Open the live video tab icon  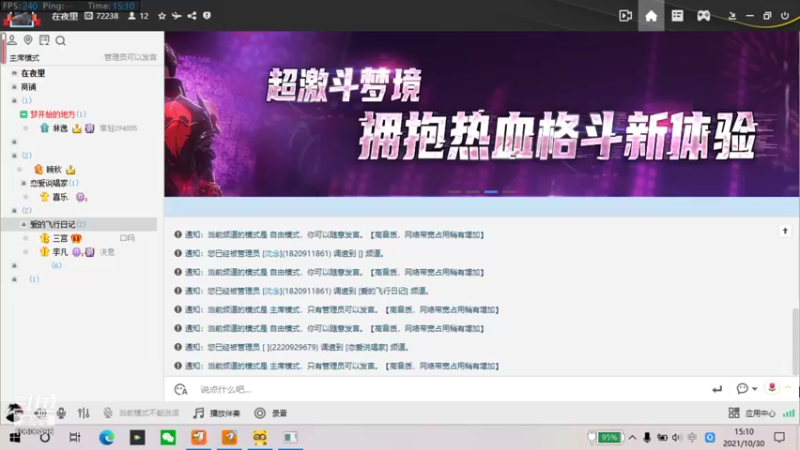tap(626, 16)
